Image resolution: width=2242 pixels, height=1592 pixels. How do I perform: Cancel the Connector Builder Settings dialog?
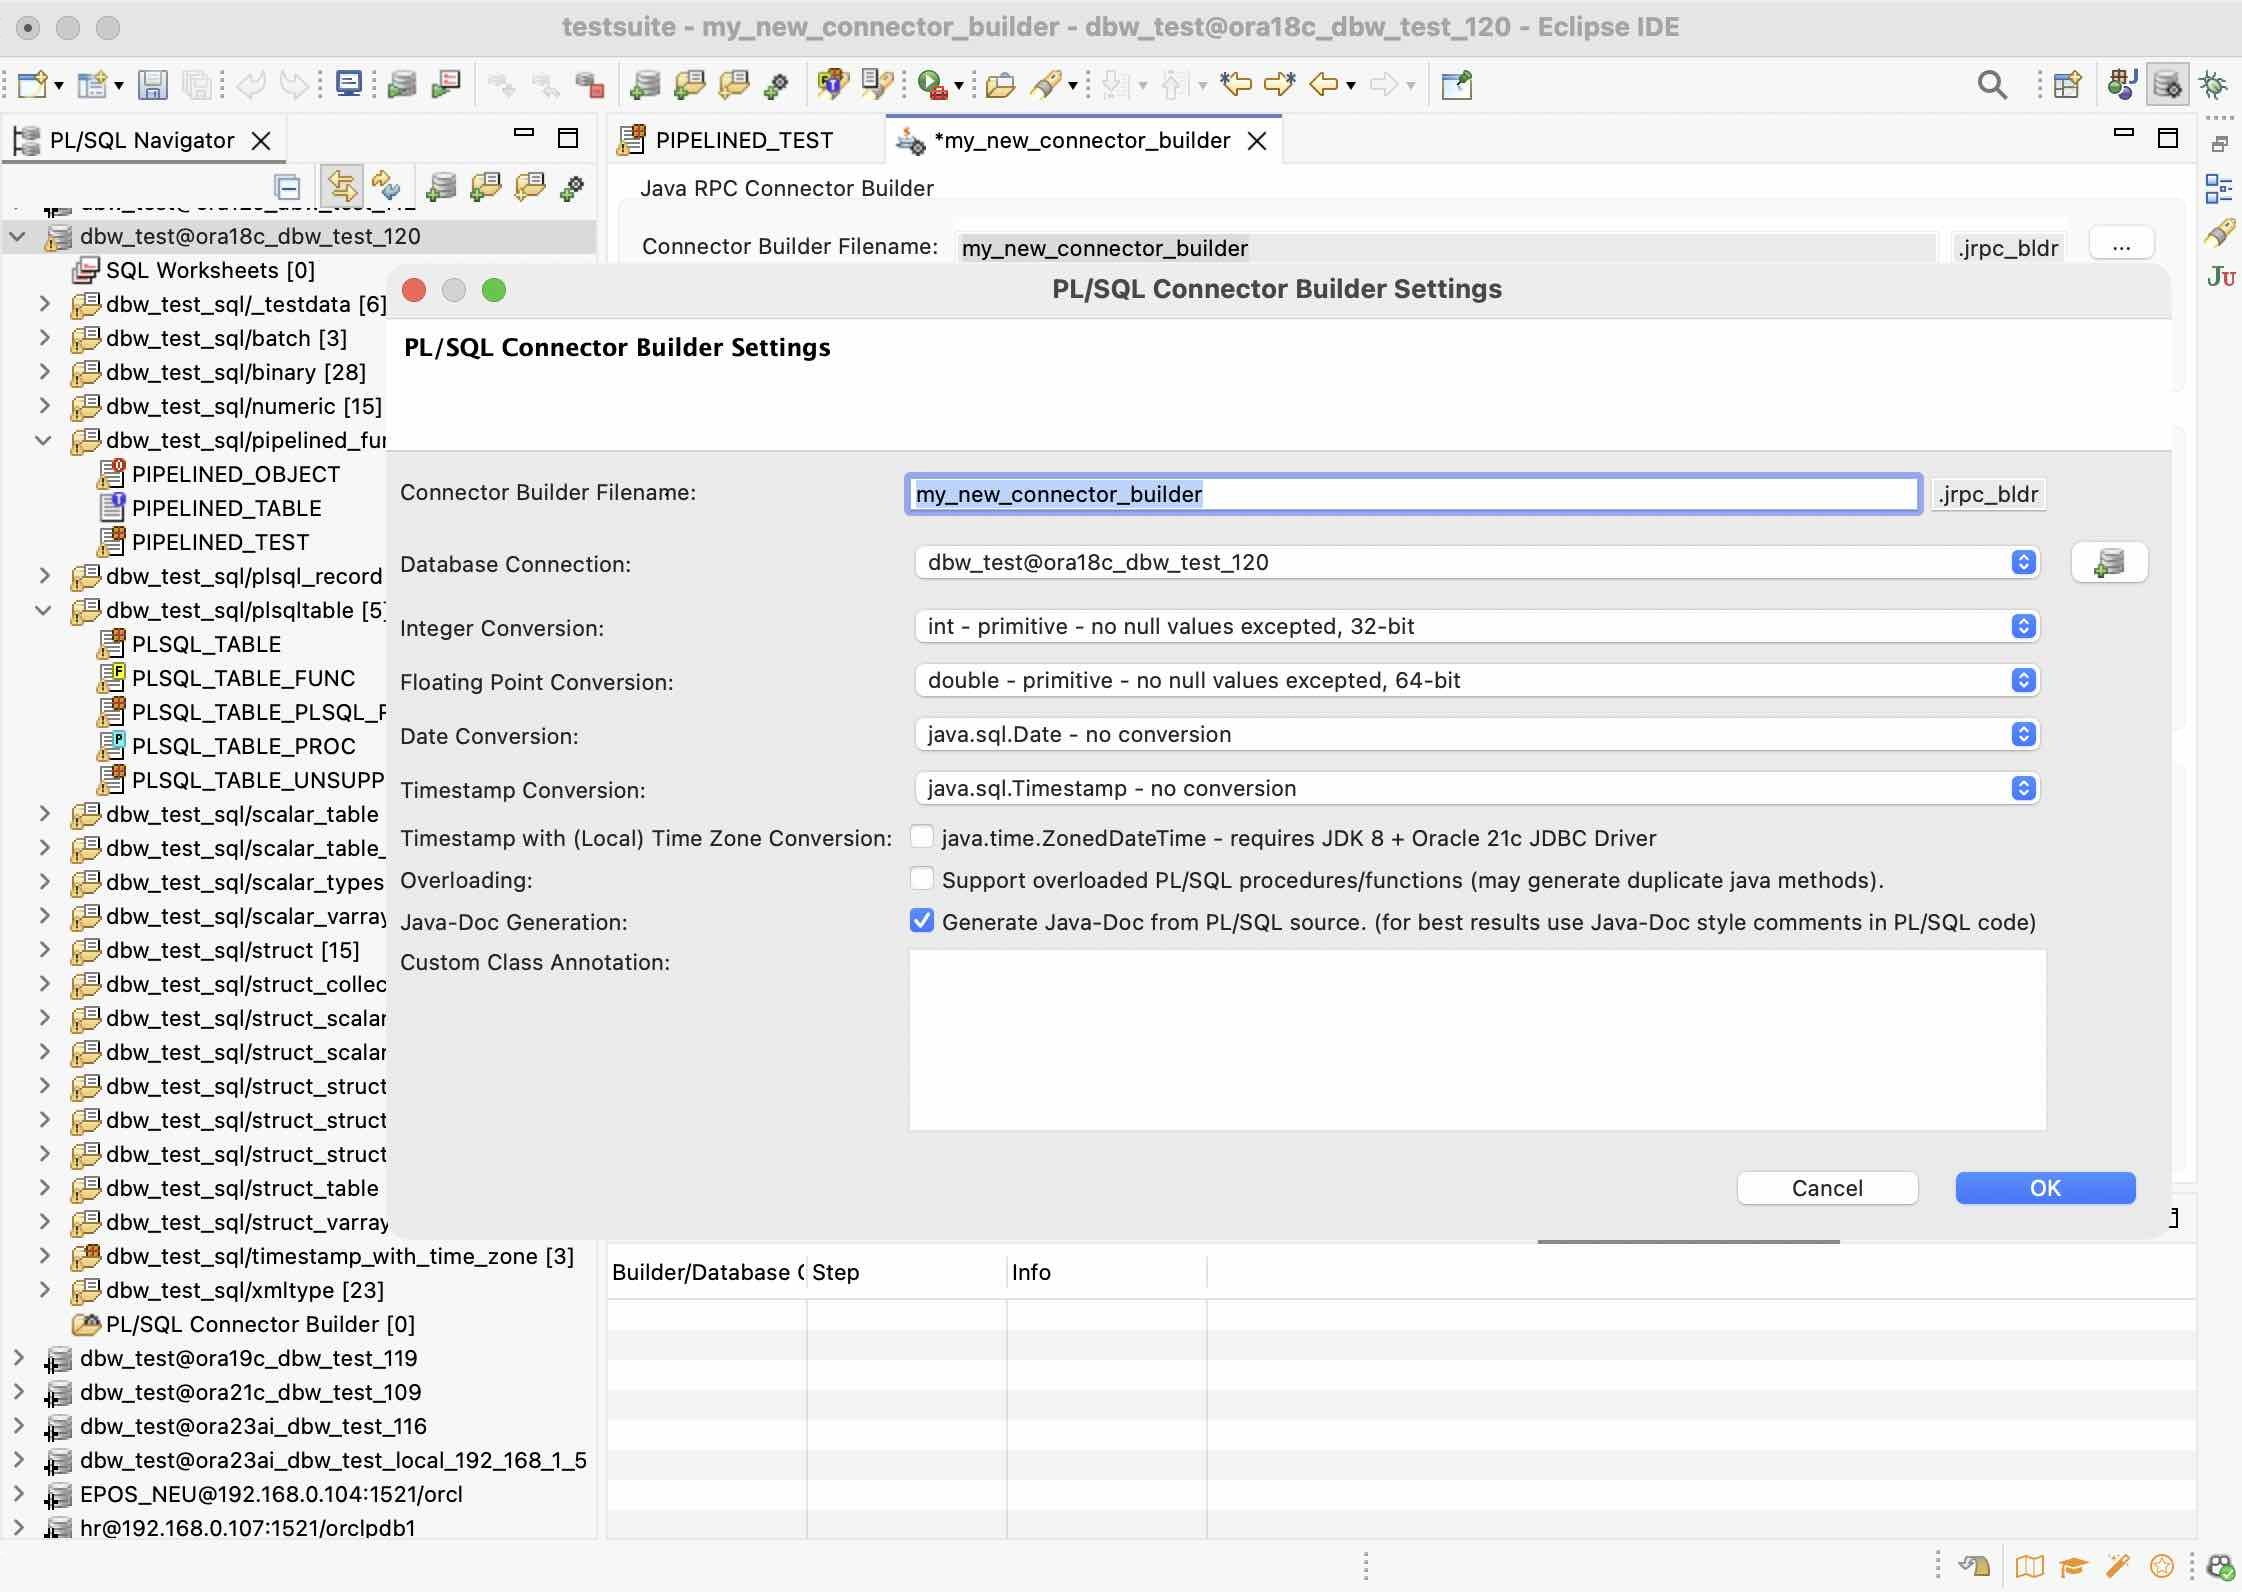pyautogui.click(x=1827, y=1188)
